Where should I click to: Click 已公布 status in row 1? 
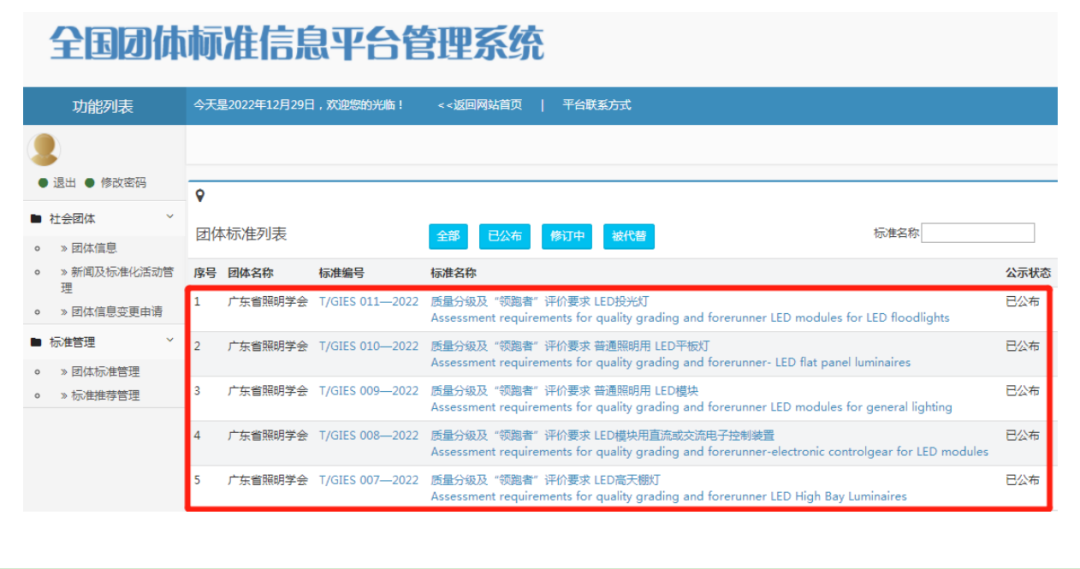tap(1022, 301)
